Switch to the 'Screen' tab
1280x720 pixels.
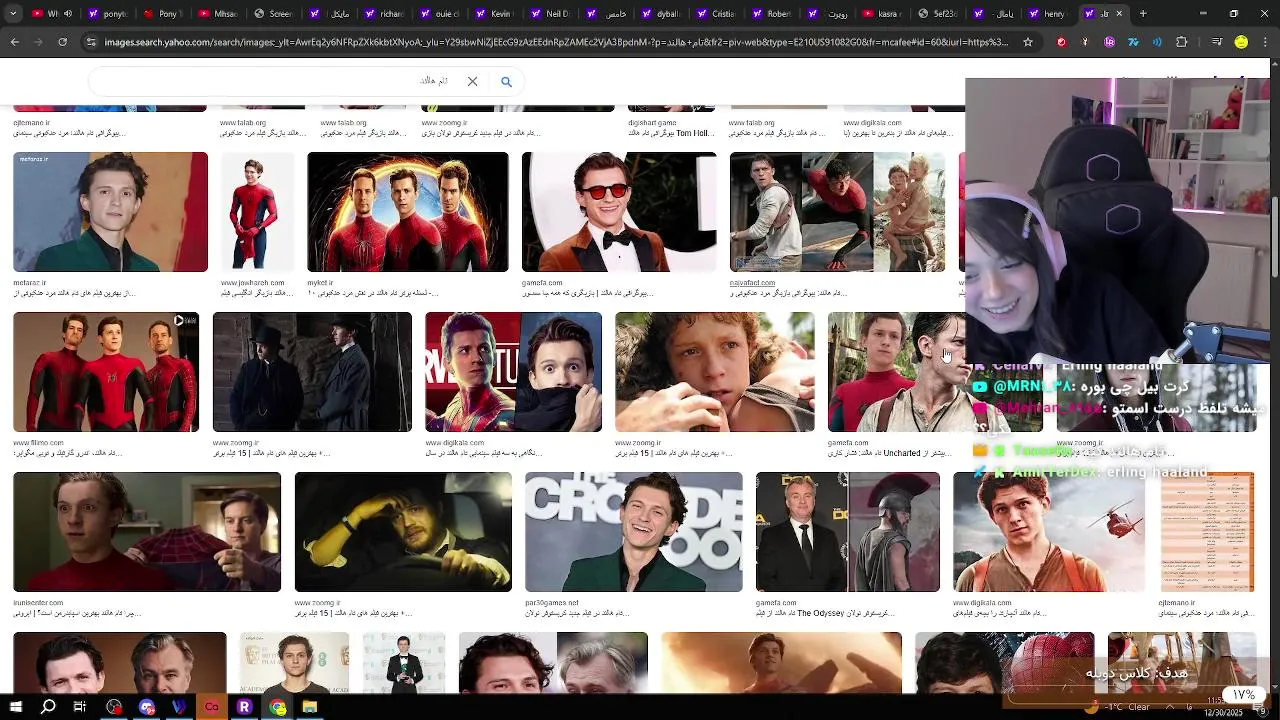click(272, 14)
